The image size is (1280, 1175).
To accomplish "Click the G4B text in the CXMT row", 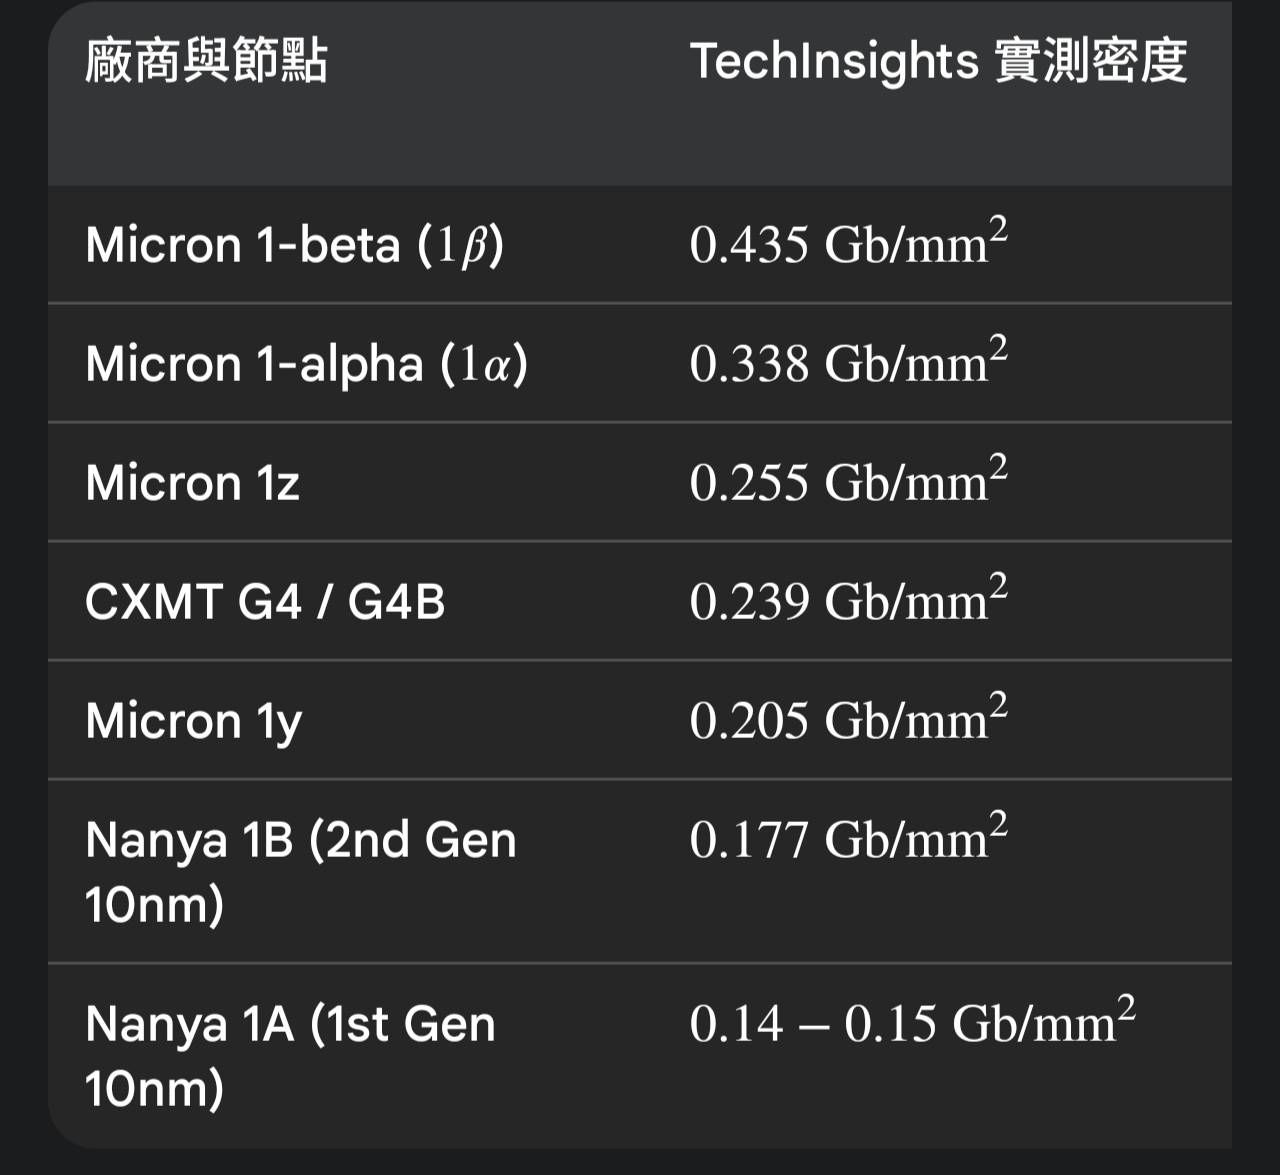I will point(396,602).
